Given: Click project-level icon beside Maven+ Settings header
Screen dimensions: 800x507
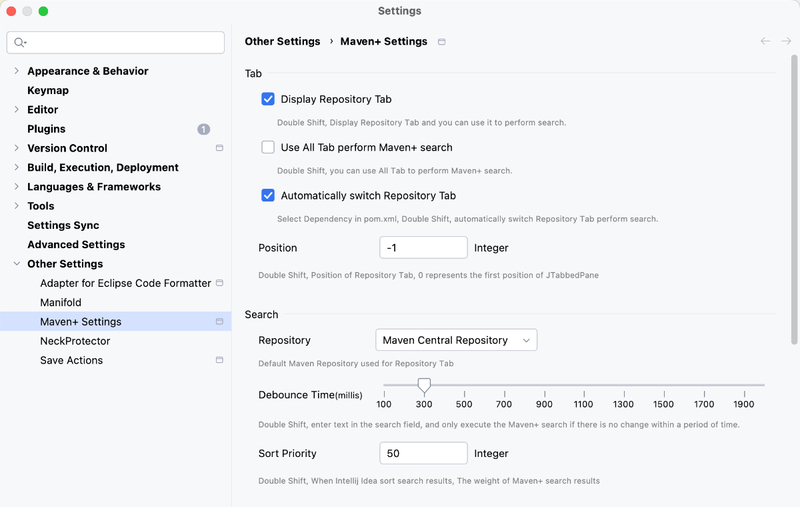Looking at the screenshot, I should click(442, 42).
